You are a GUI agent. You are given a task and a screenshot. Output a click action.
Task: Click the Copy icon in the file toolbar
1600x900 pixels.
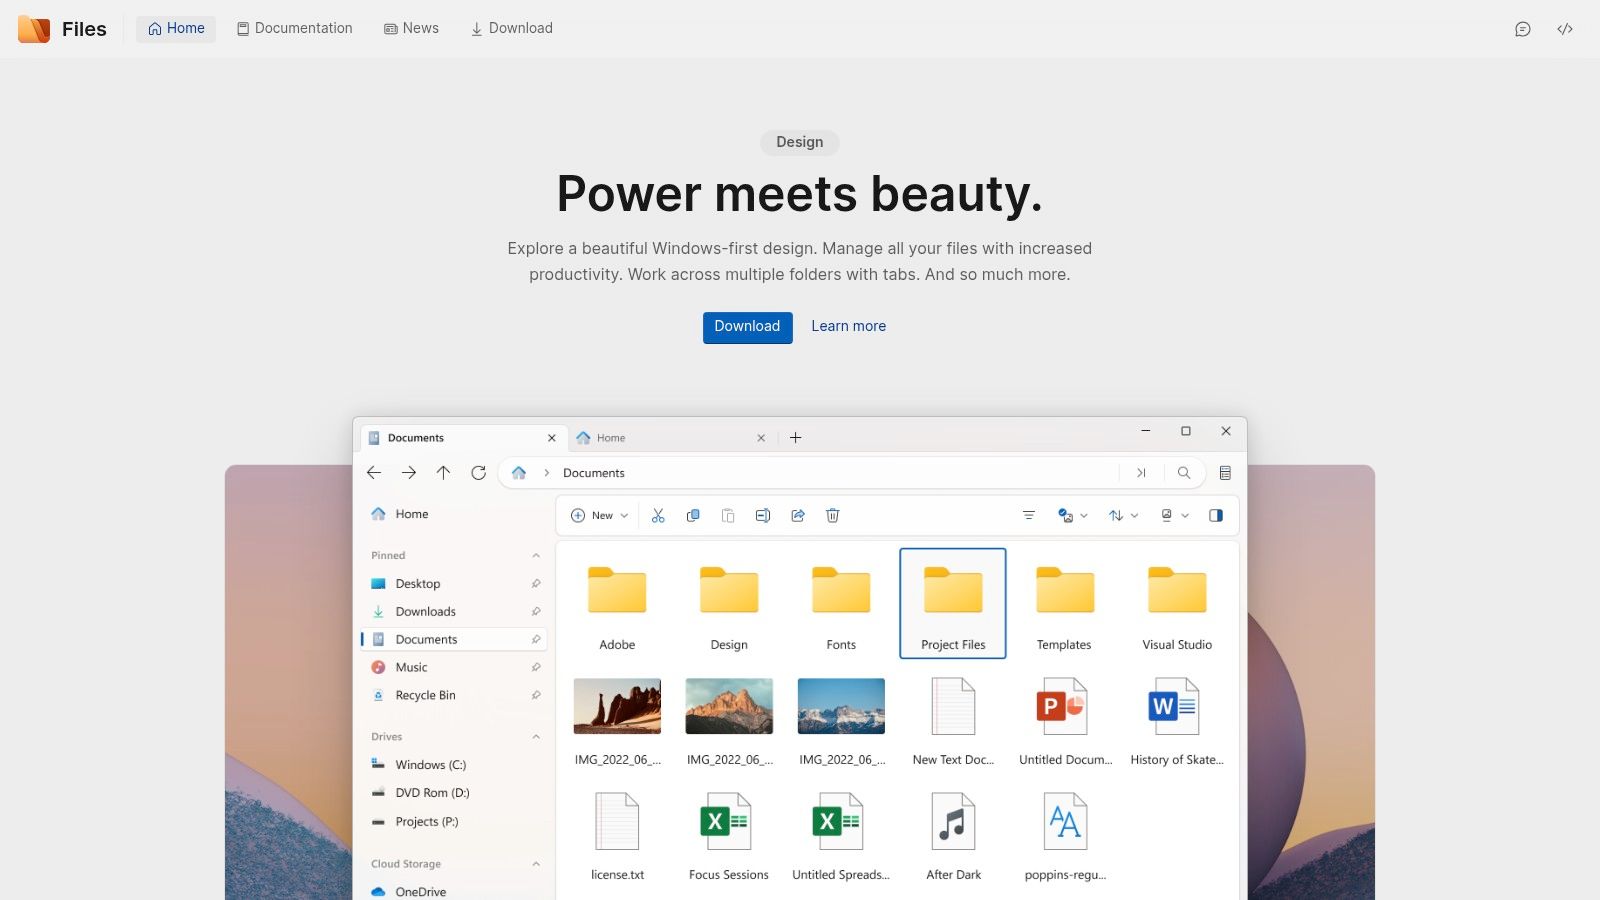point(692,515)
